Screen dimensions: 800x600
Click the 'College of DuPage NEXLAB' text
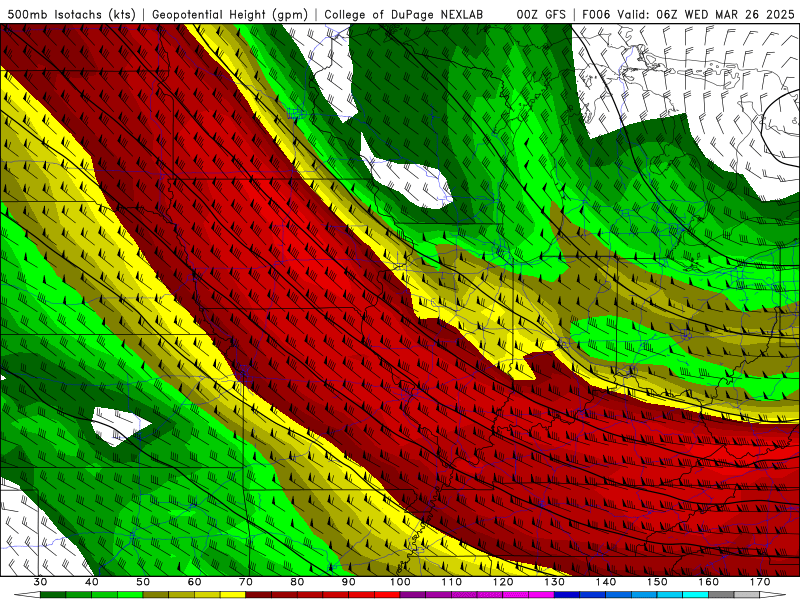(403, 14)
